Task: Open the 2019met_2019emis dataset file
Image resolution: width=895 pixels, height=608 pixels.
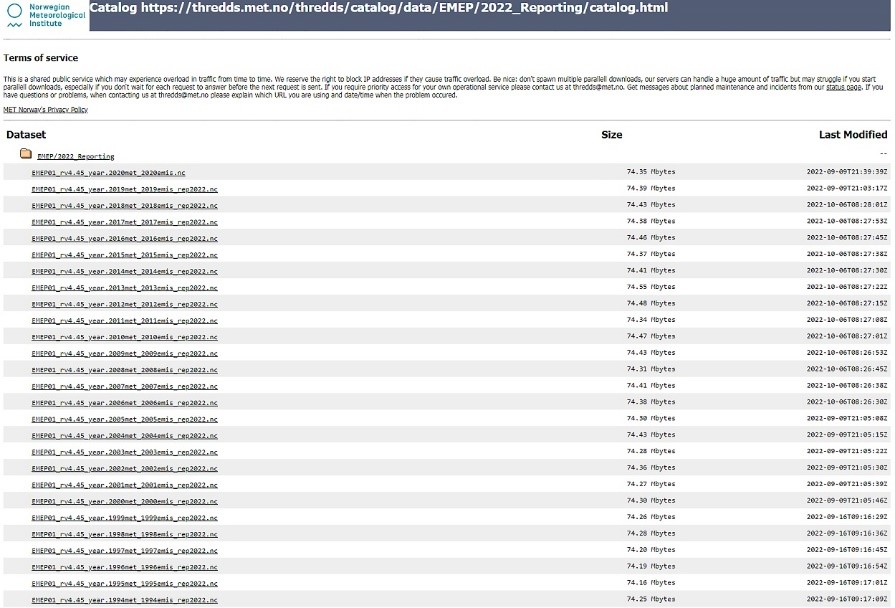Action: coord(124,188)
